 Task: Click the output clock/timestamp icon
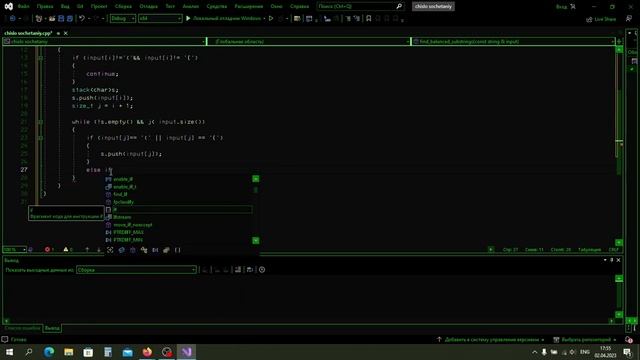pos(262,269)
